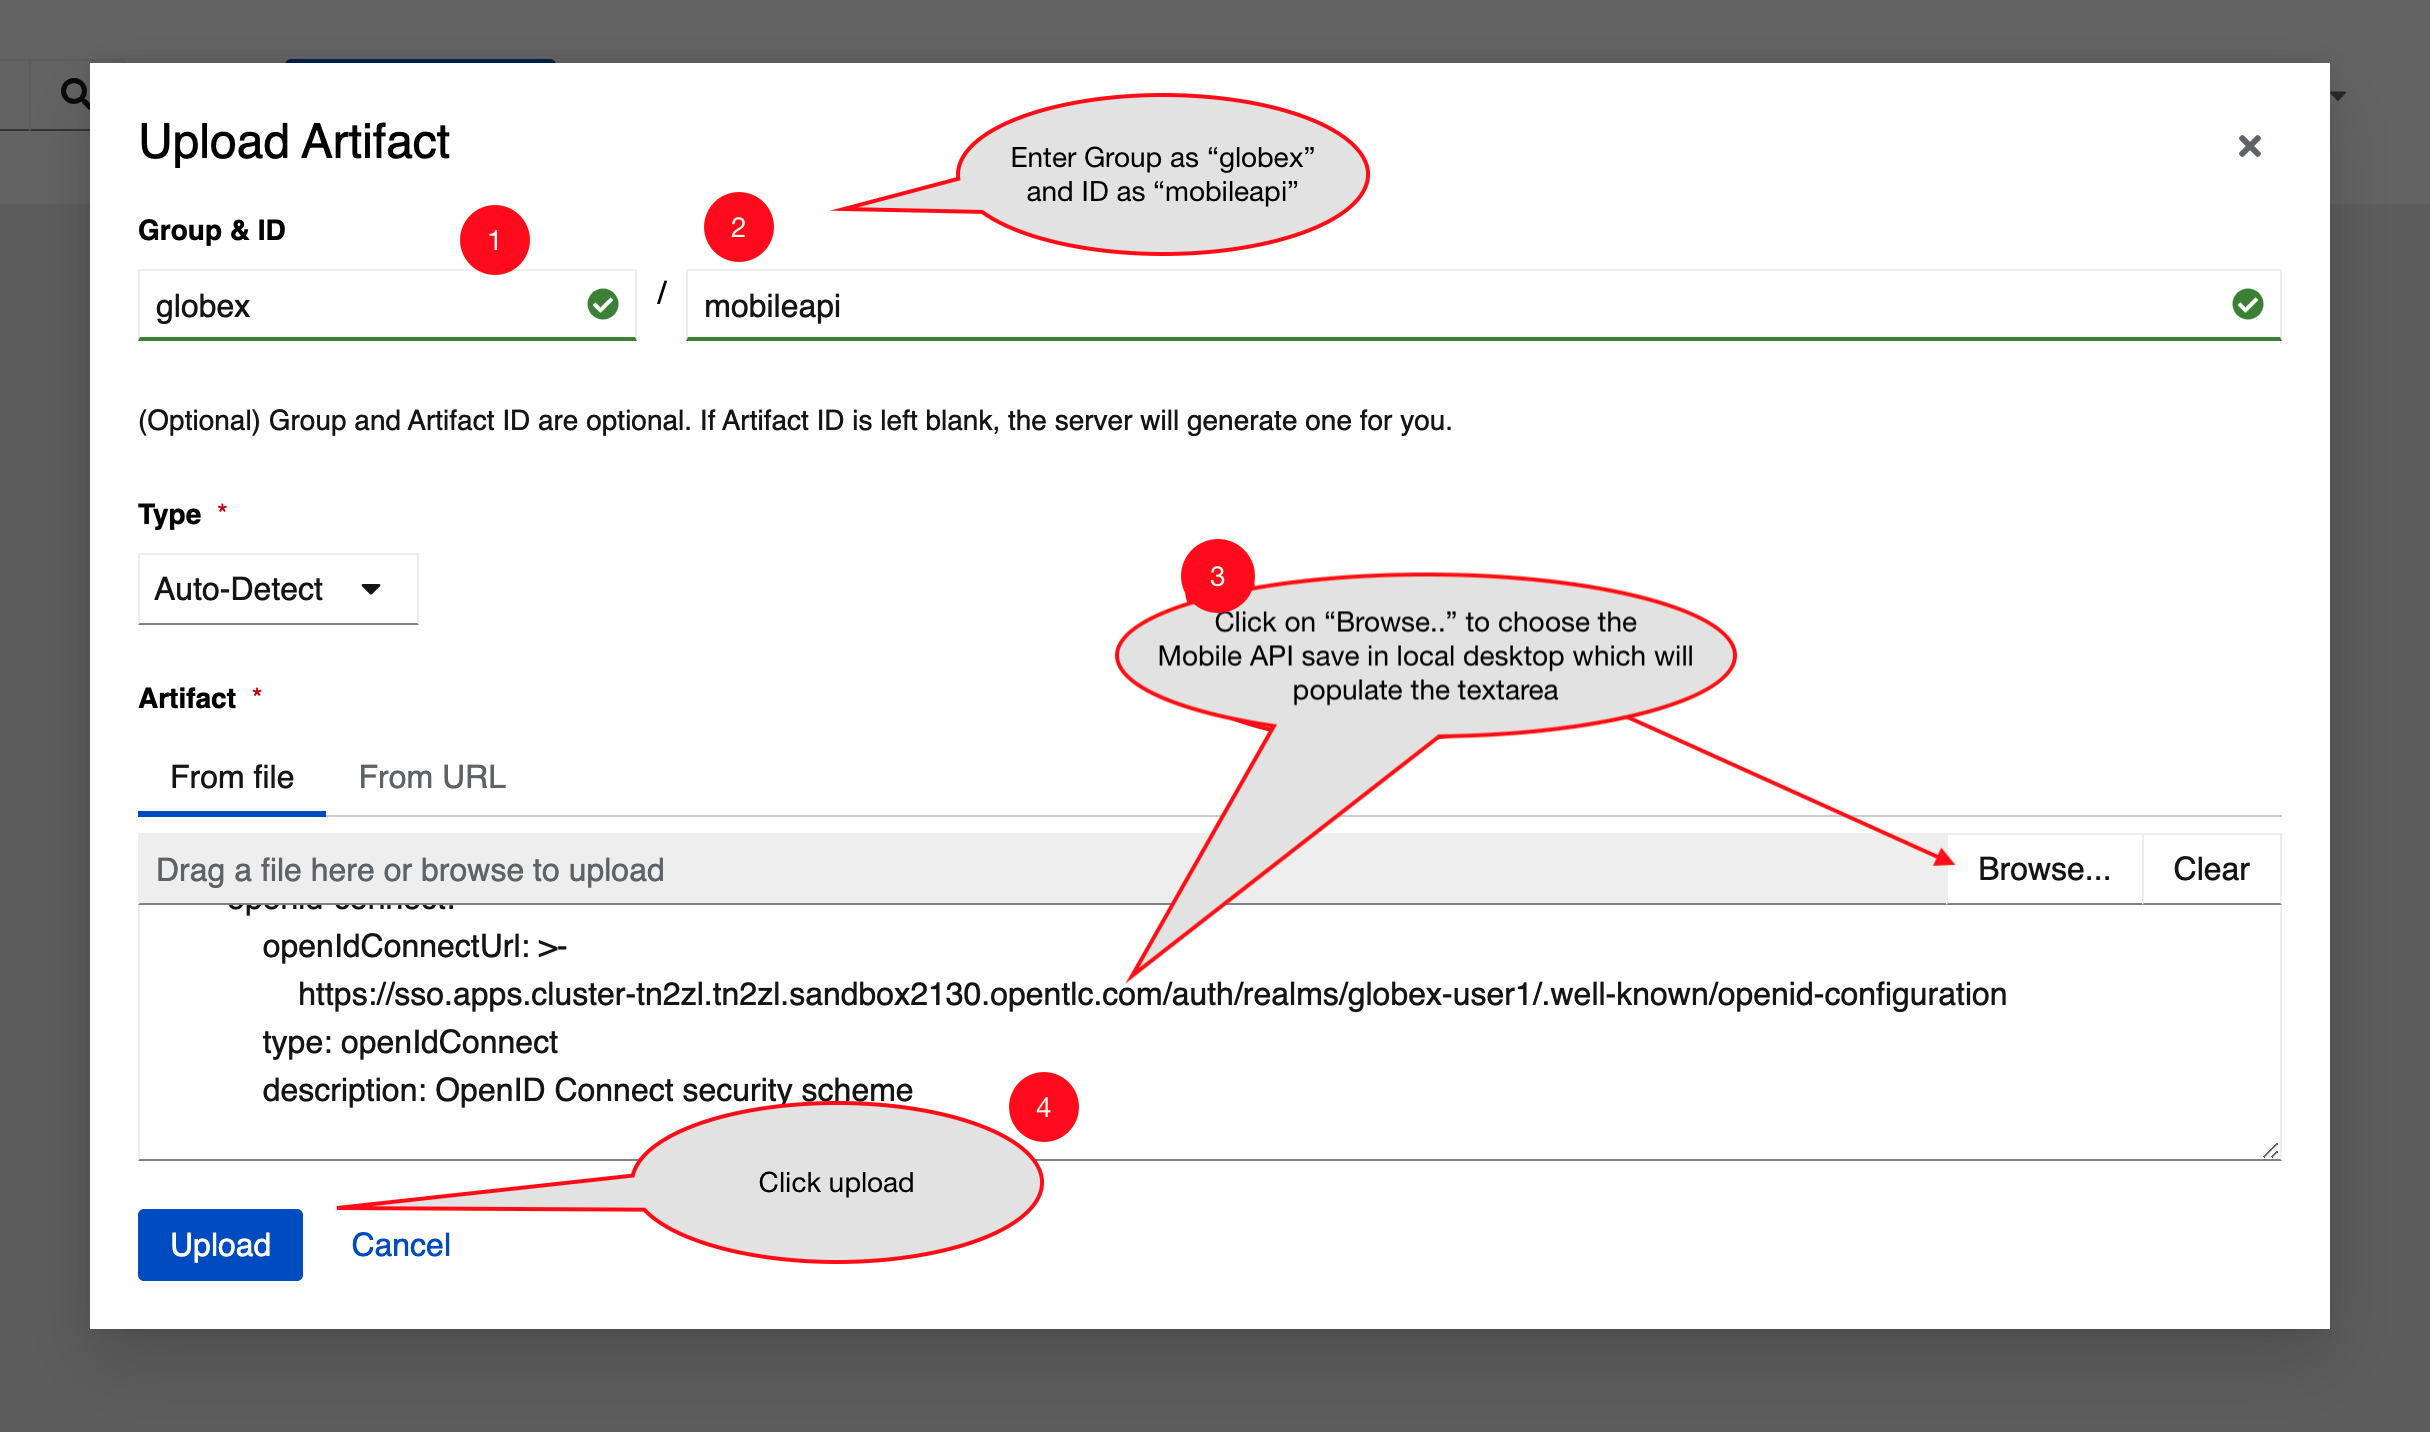
Task: Click in the Artifact ID input field
Action: pyautogui.click(x=1479, y=307)
